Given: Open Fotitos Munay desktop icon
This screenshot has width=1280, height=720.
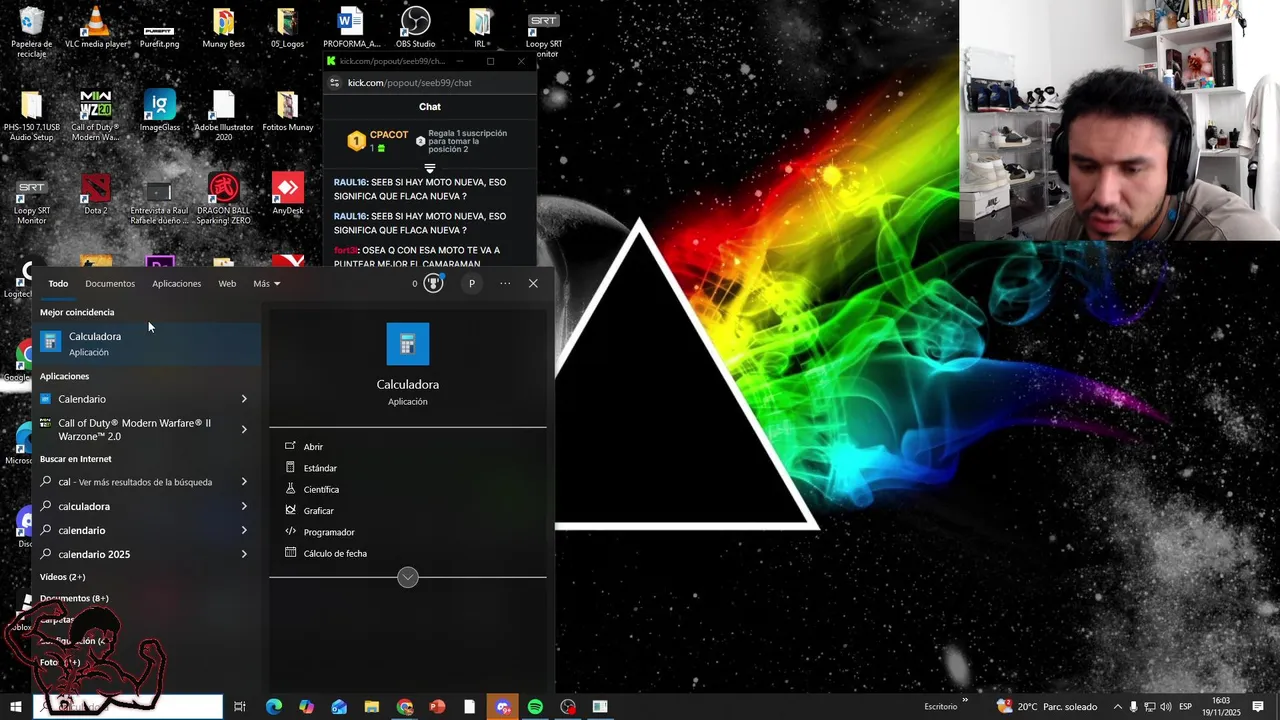Looking at the screenshot, I should 288,112.
